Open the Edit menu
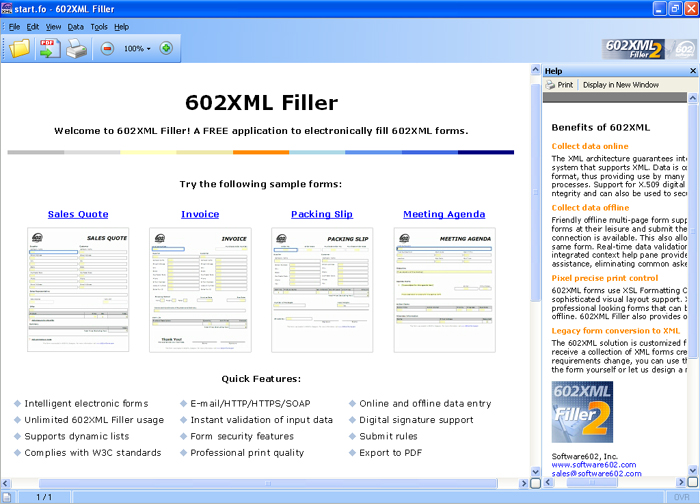Image resolution: width=700 pixels, height=504 pixels. coord(33,27)
